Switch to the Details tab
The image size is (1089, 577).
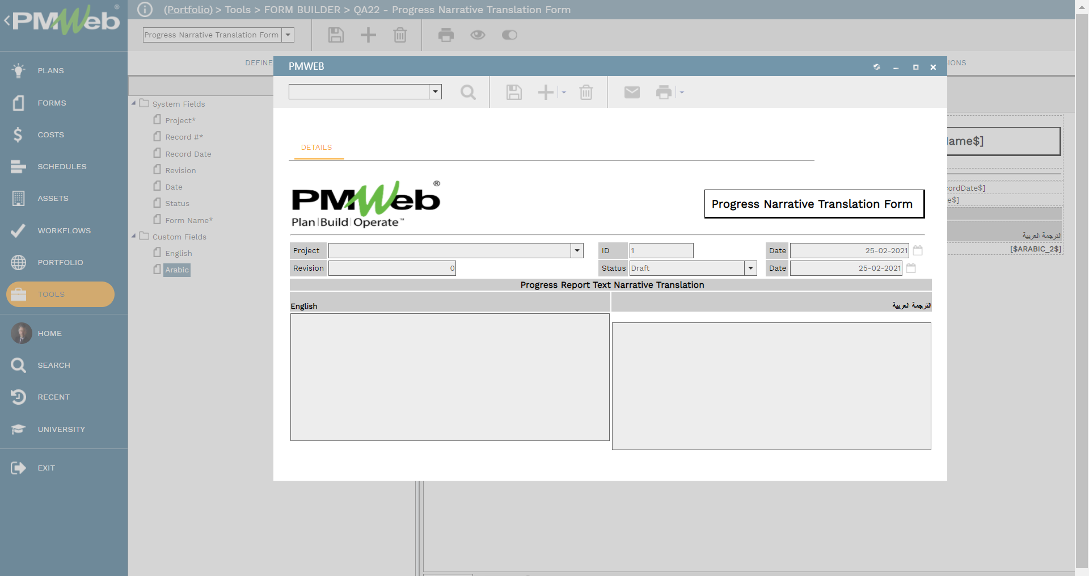(317, 147)
